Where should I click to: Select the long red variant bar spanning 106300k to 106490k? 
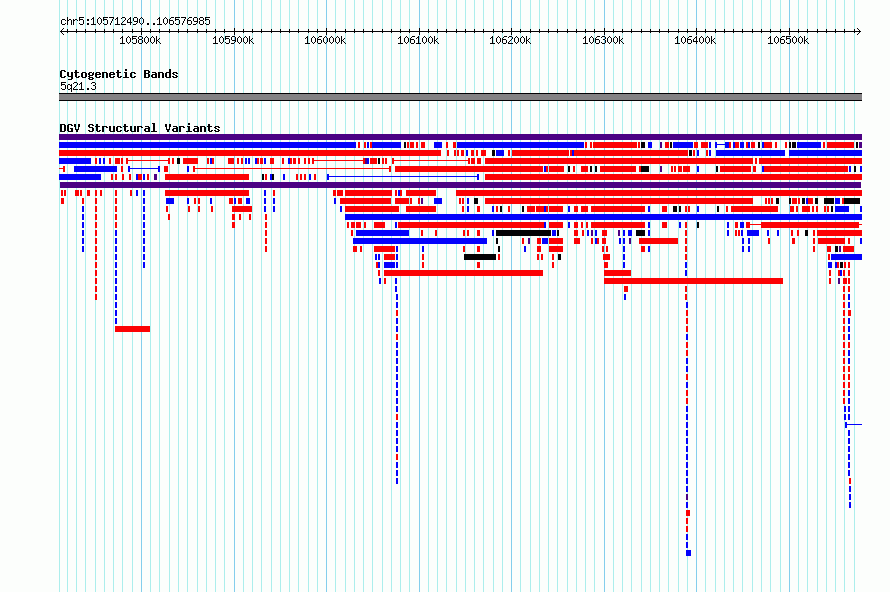tap(694, 281)
